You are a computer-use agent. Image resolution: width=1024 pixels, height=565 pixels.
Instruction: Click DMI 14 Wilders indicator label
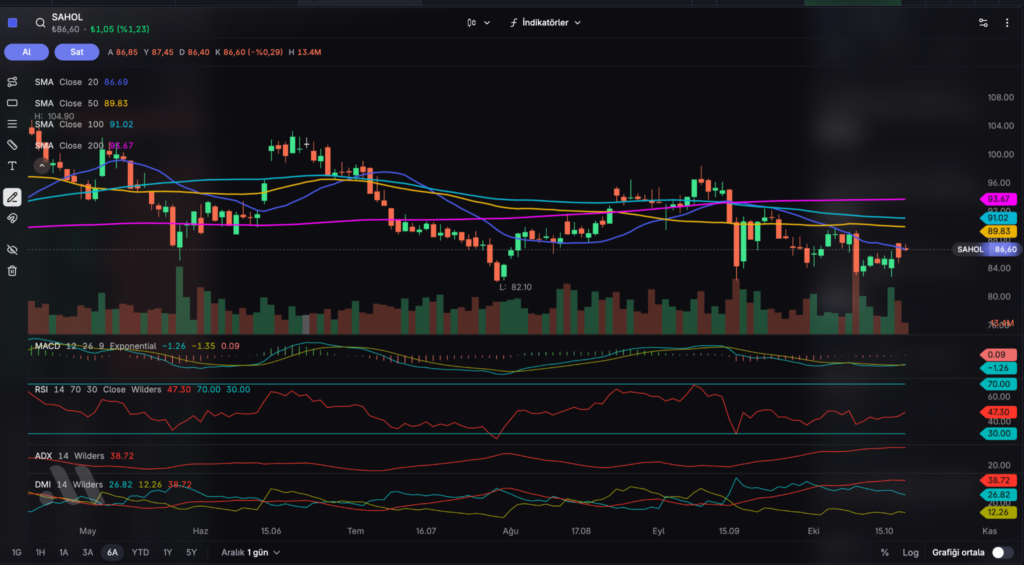pos(69,485)
